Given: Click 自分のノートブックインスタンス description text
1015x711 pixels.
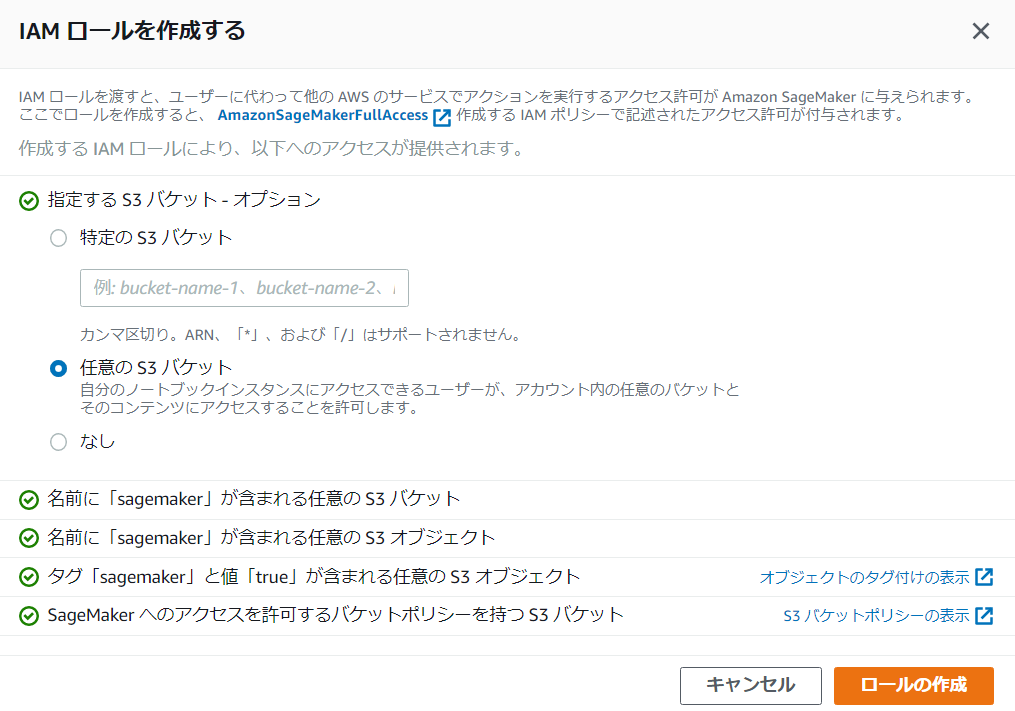Looking at the screenshot, I should pos(410,398).
